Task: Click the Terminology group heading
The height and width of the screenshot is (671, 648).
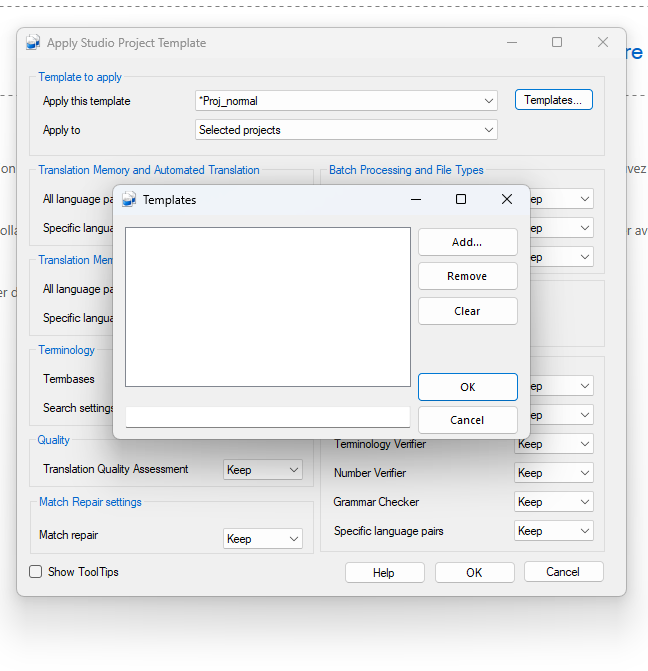Action: pyautogui.click(x=66, y=350)
